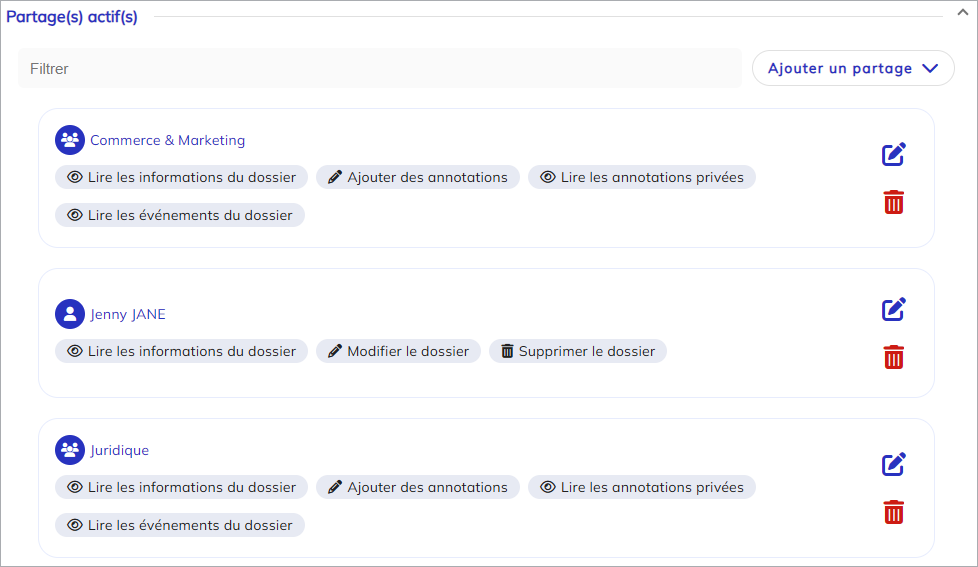Click Jenny JANE's user avatar icon
Screen dimensions: 978x567
tap(70, 314)
